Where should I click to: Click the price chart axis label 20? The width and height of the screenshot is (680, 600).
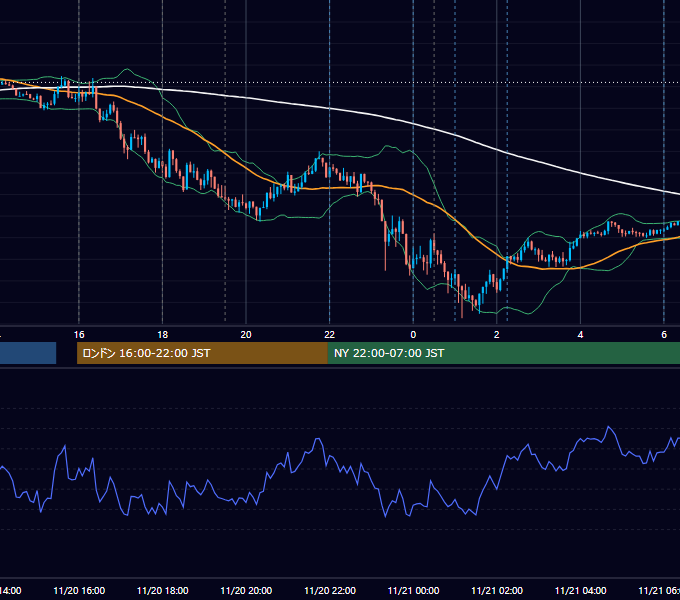246,335
